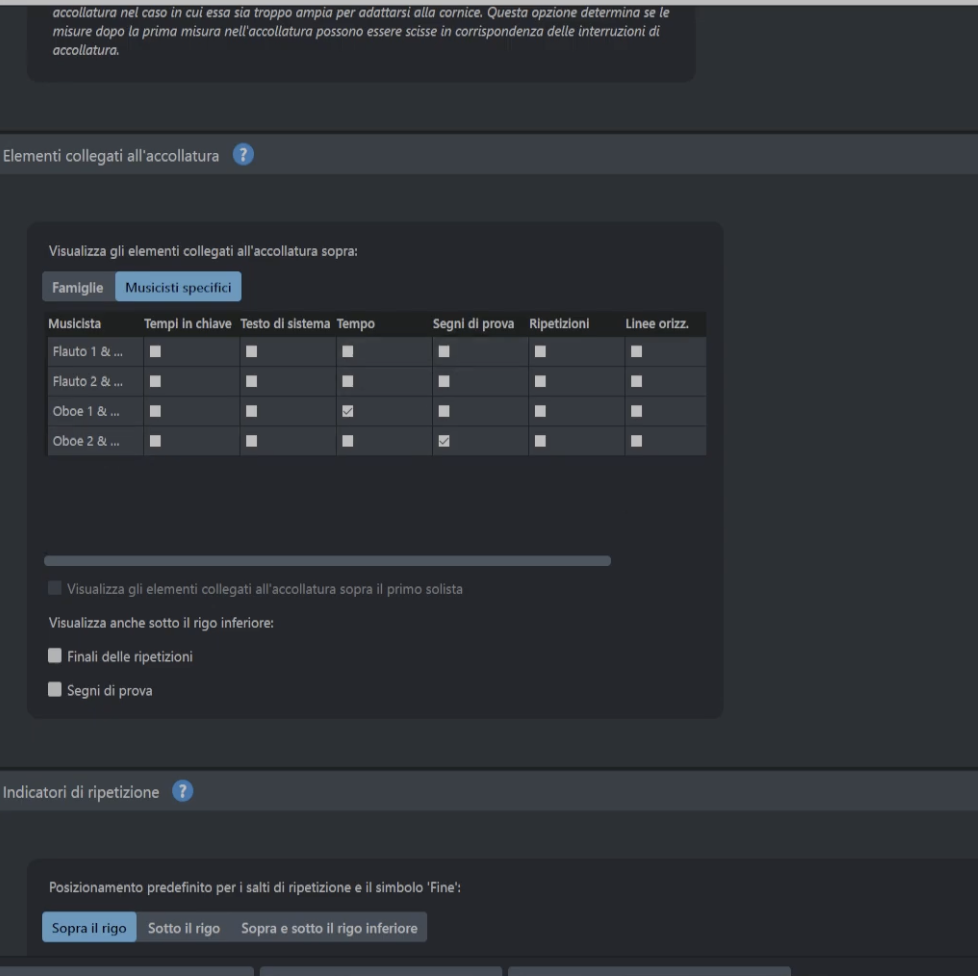This screenshot has width=978, height=976.
Task: Check Ripetizioni for Oboe 1
Action: coord(539,411)
